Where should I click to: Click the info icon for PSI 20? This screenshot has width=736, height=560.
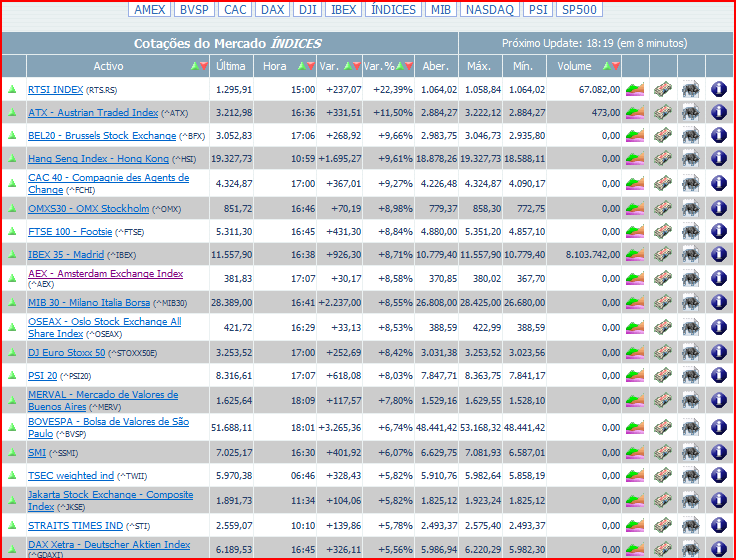[x=718, y=376]
